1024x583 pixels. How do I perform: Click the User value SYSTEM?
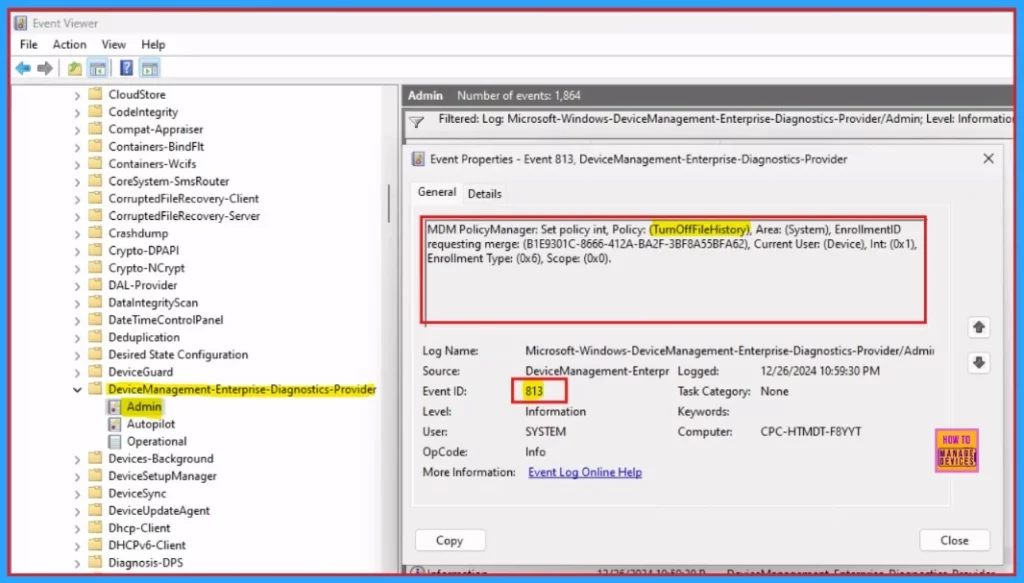coord(545,432)
